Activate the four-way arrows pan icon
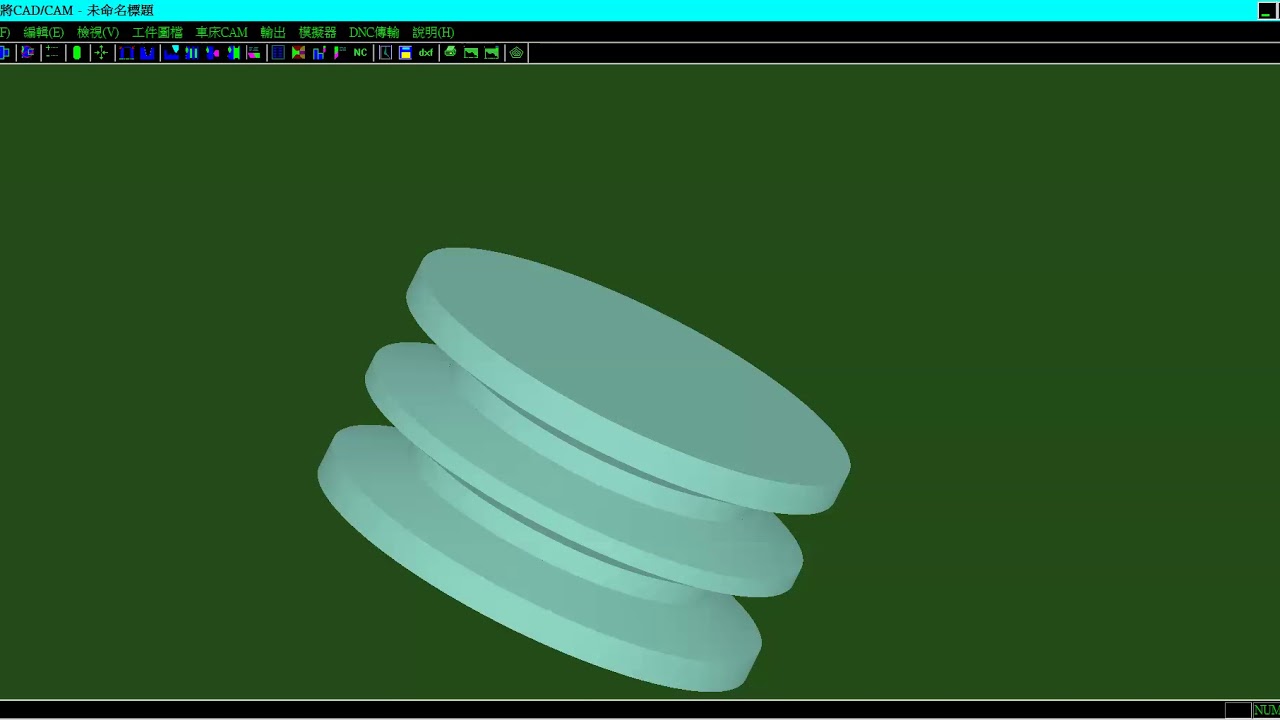 point(101,53)
